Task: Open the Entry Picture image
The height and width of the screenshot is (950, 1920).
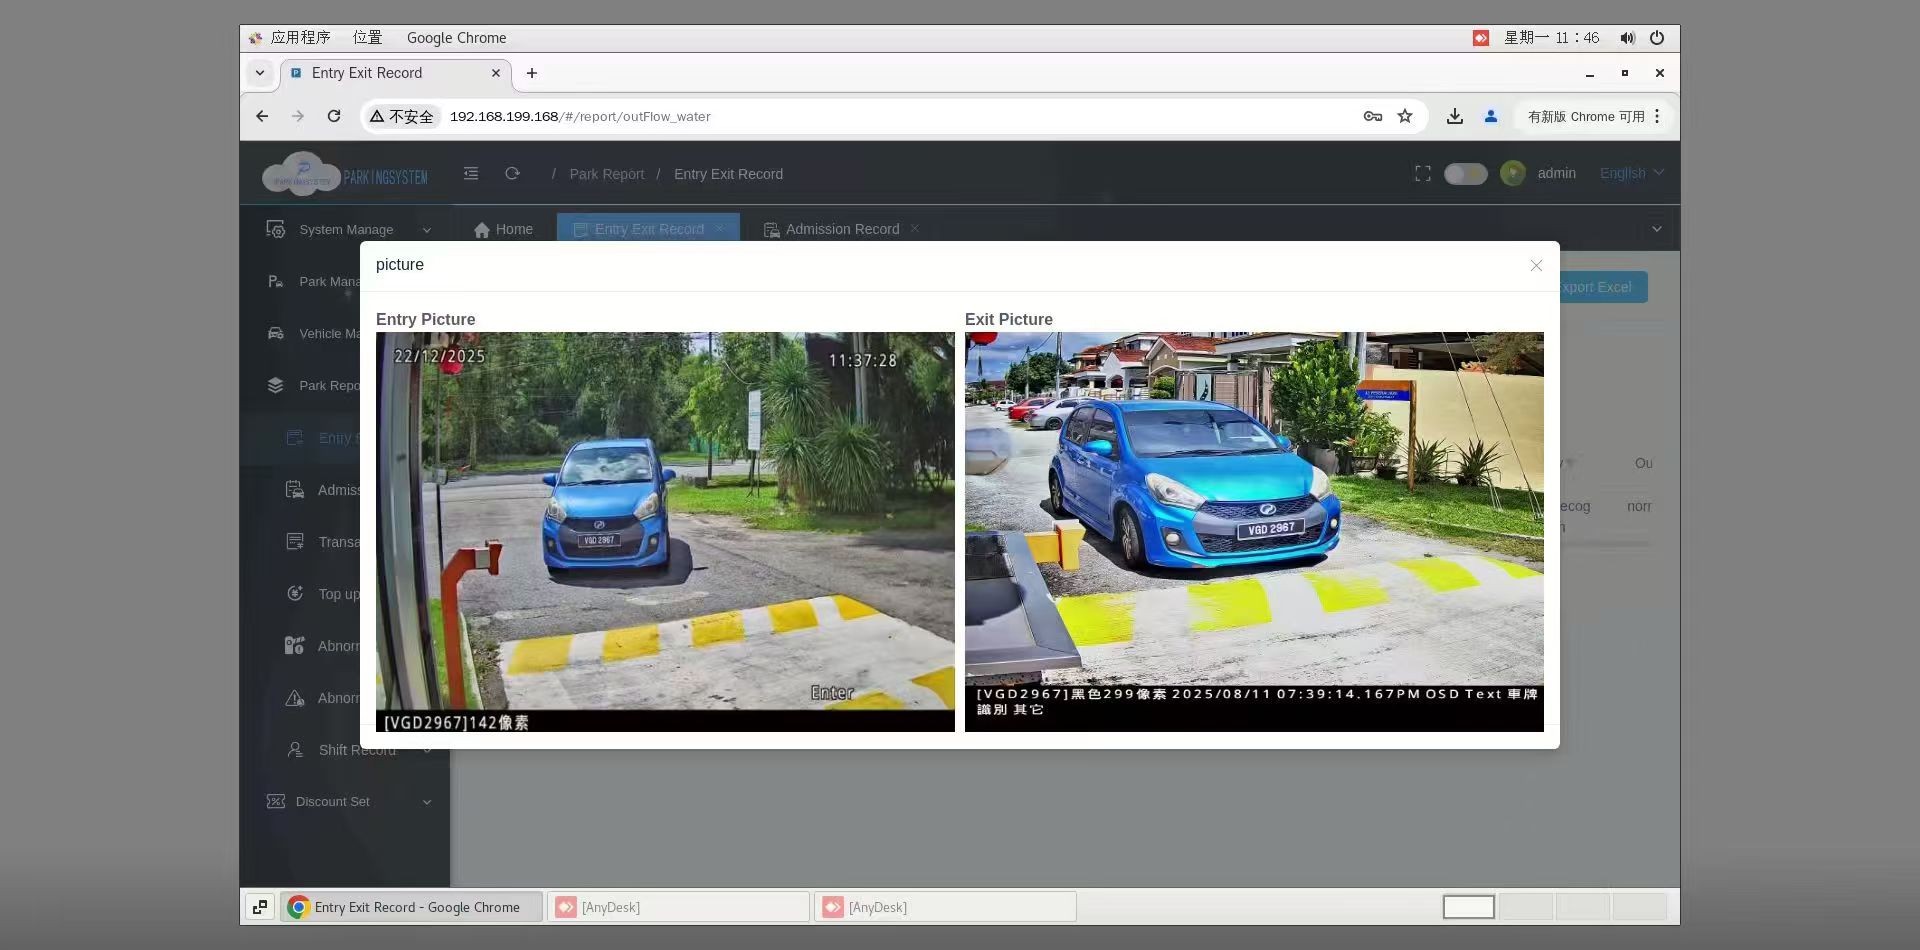Action: click(665, 532)
